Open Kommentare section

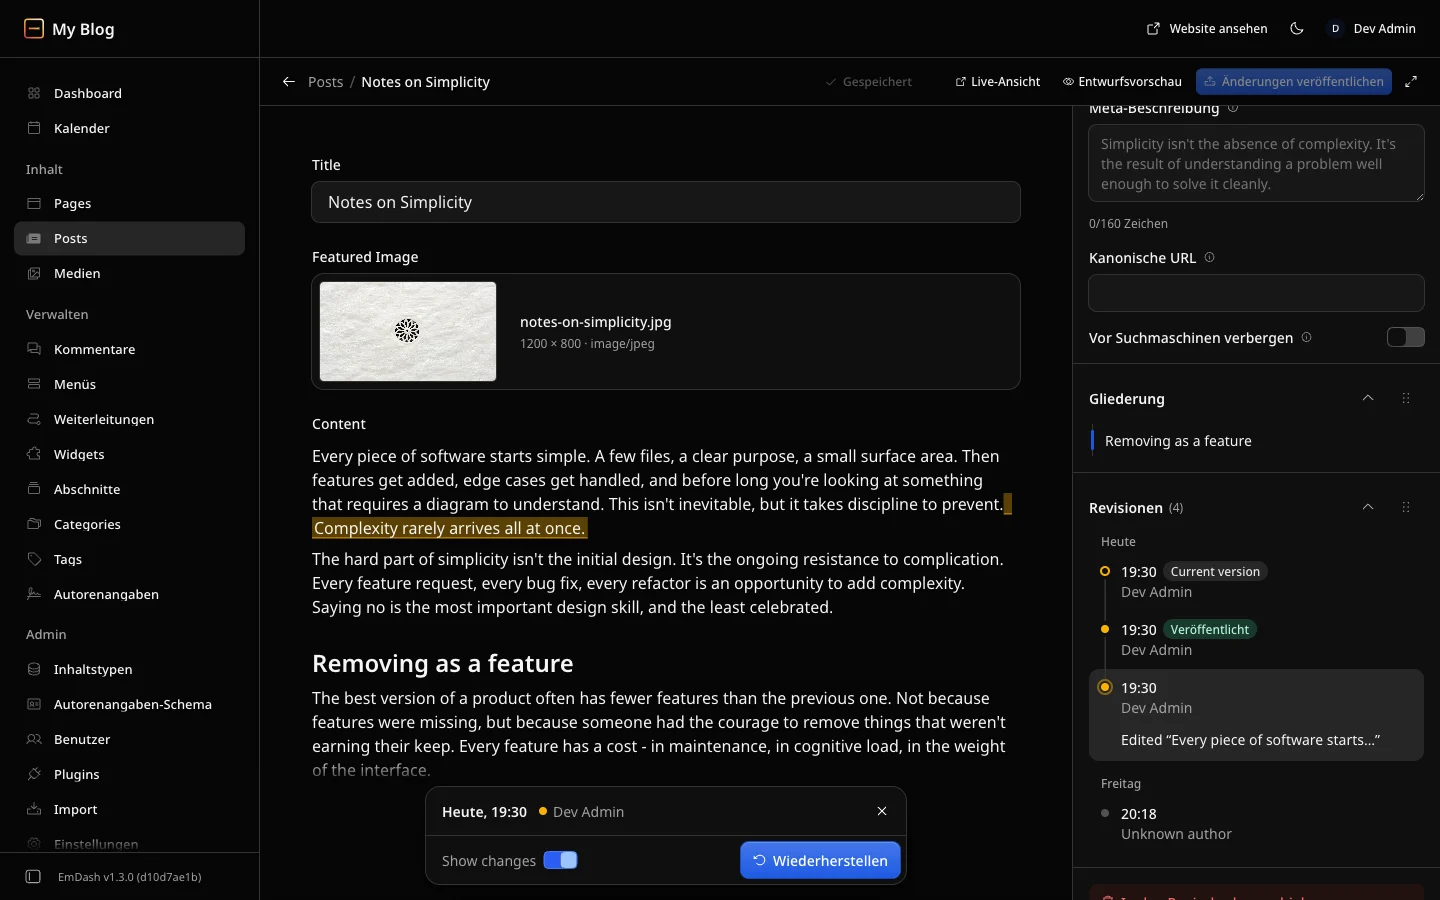pos(129,349)
